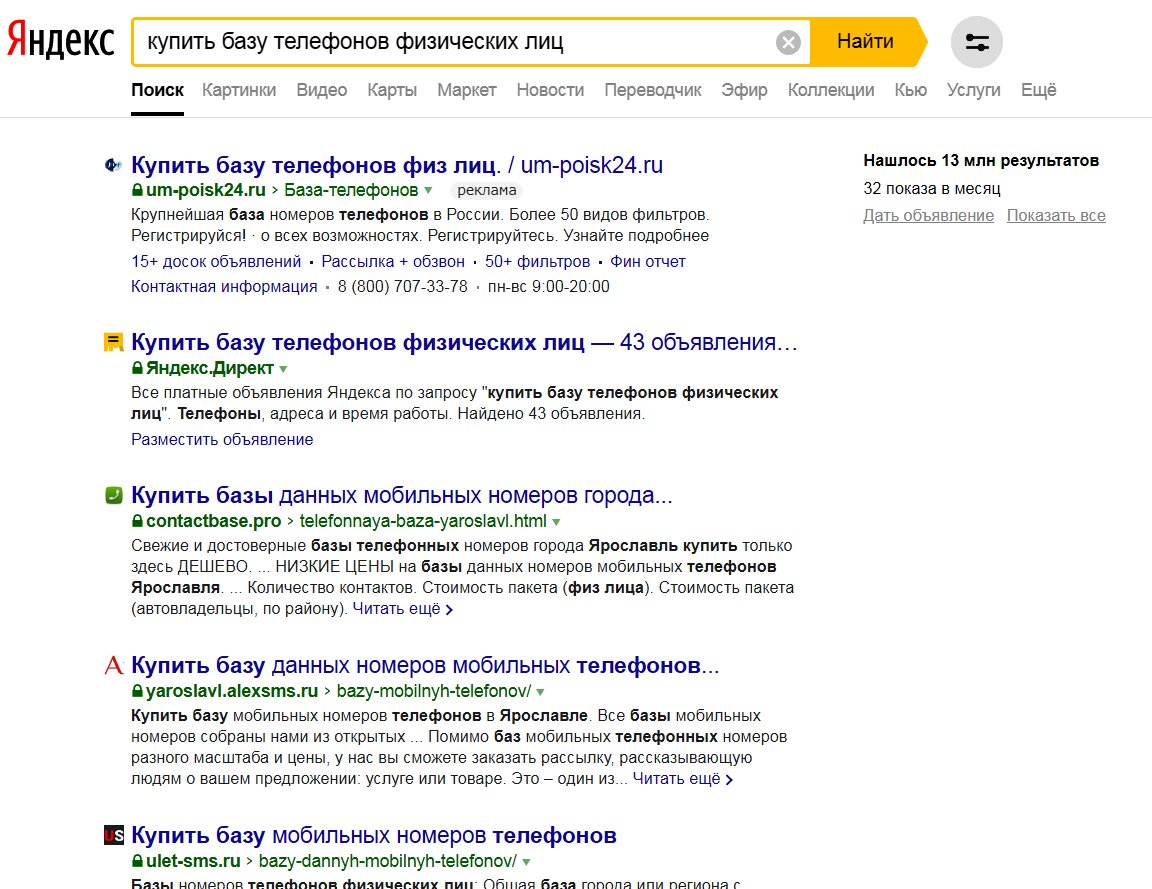Viewport: 1152px width, 889px height.
Task: Open Фин отчет sitelink
Action: (648, 262)
